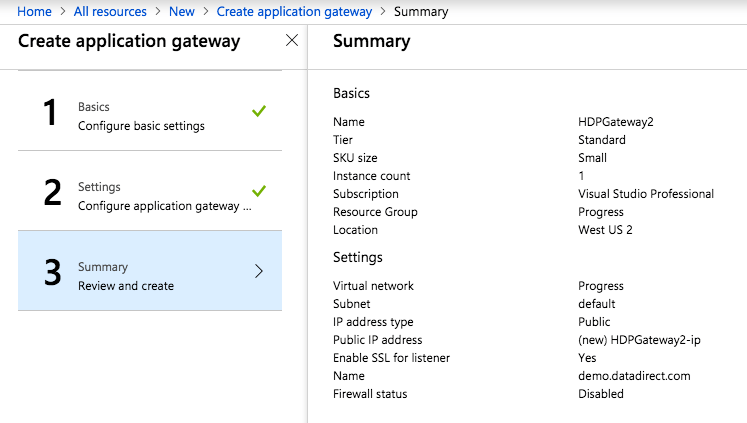The width and height of the screenshot is (747, 423).
Task: Go to All resources breadcrumb
Action: [110, 12]
